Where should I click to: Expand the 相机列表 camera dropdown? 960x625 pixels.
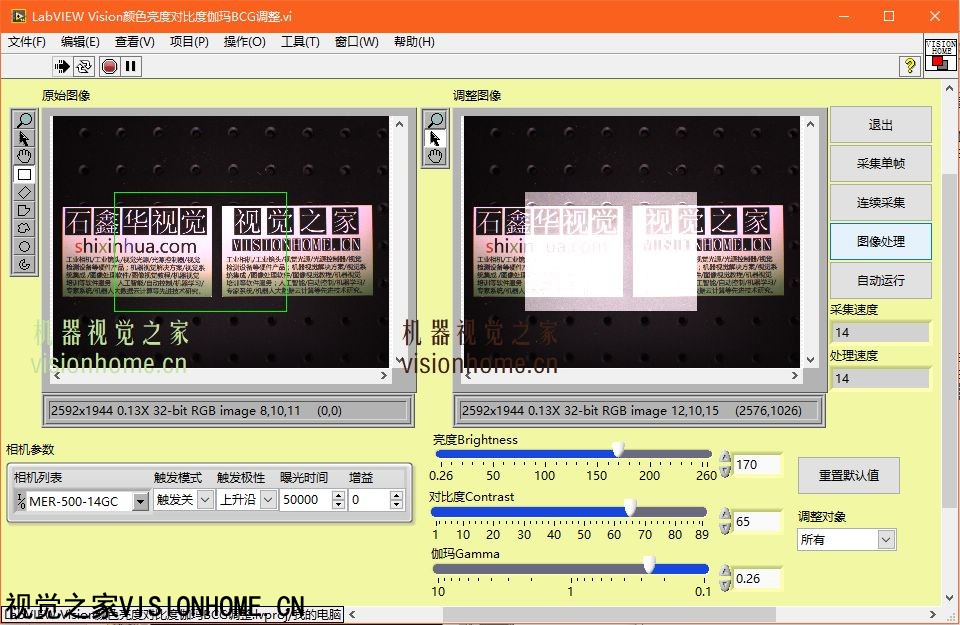[x=139, y=500]
